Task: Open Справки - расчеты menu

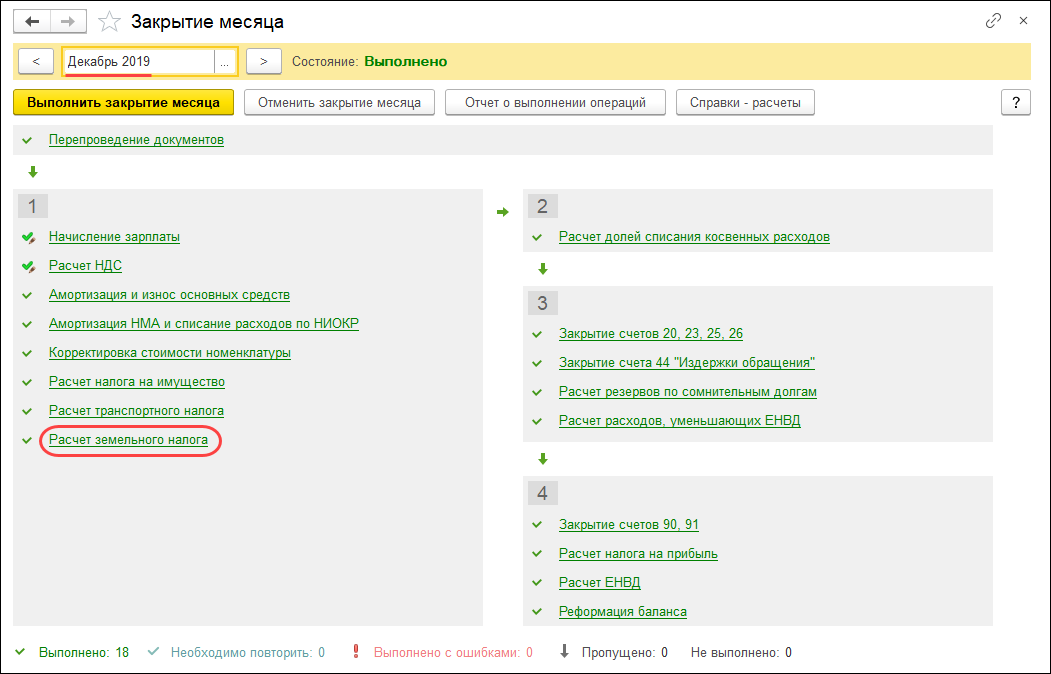Action: [x=745, y=102]
